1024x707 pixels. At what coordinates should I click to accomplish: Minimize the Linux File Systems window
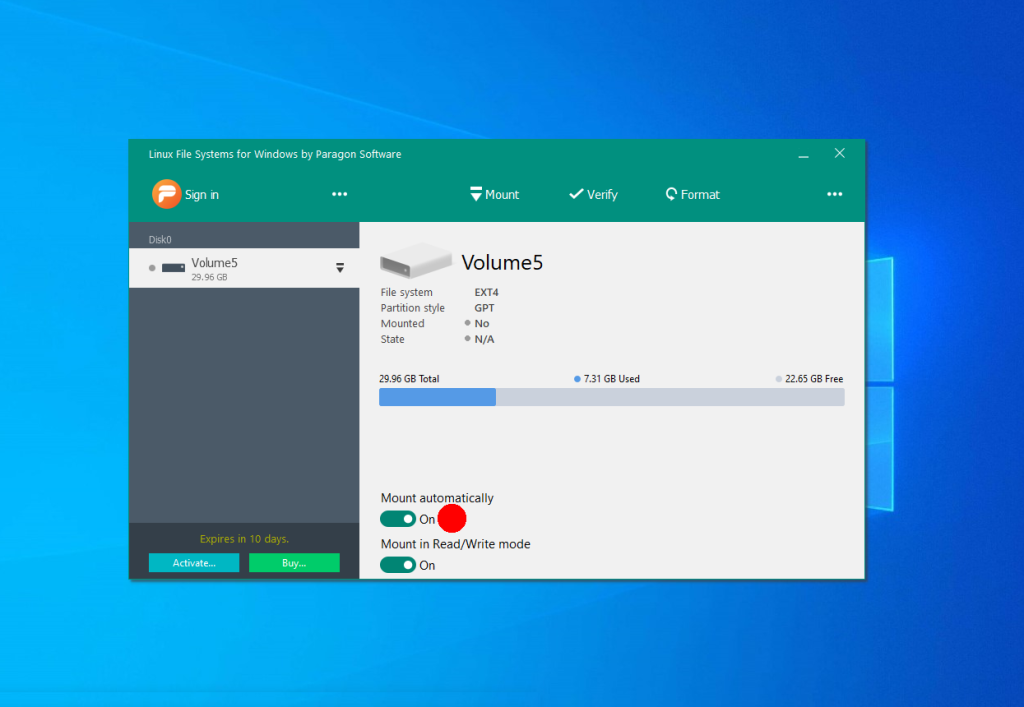pos(804,155)
